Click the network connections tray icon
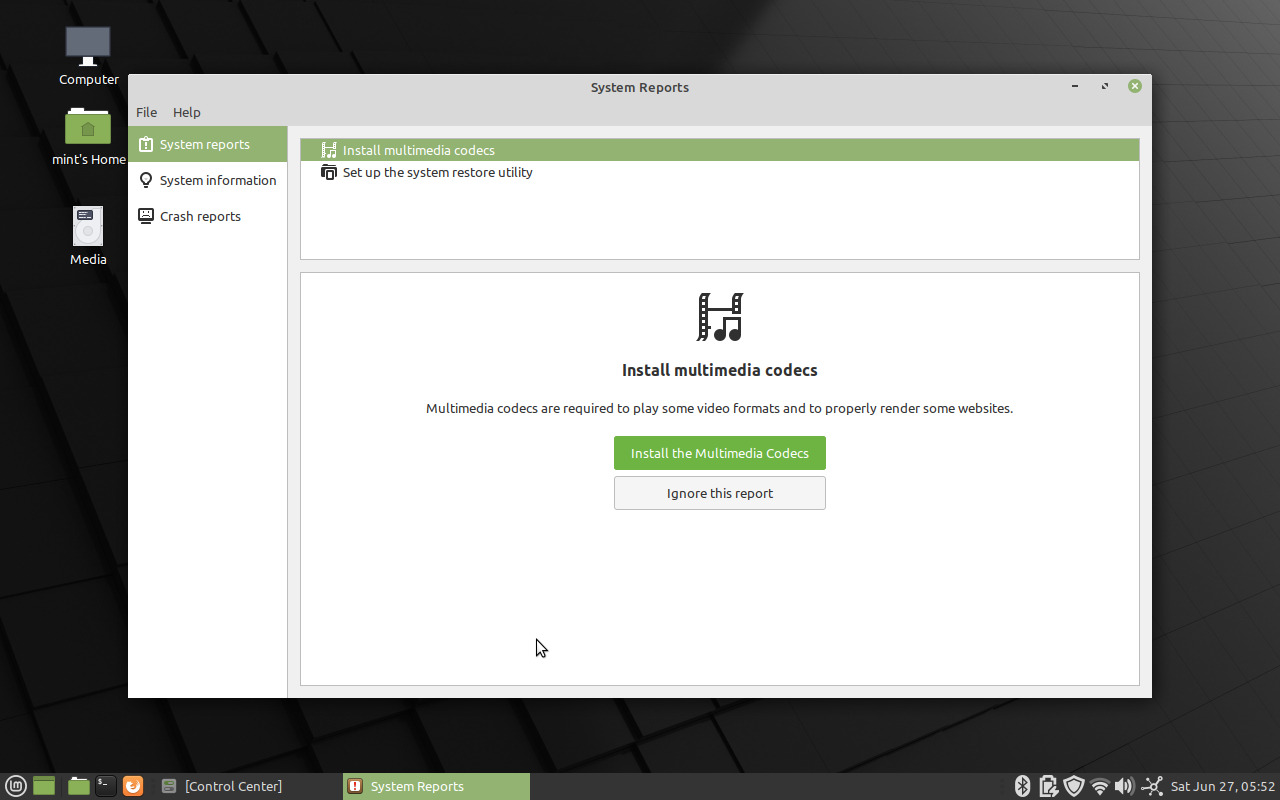Viewport: 1280px width, 800px height. tap(1152, 786)
